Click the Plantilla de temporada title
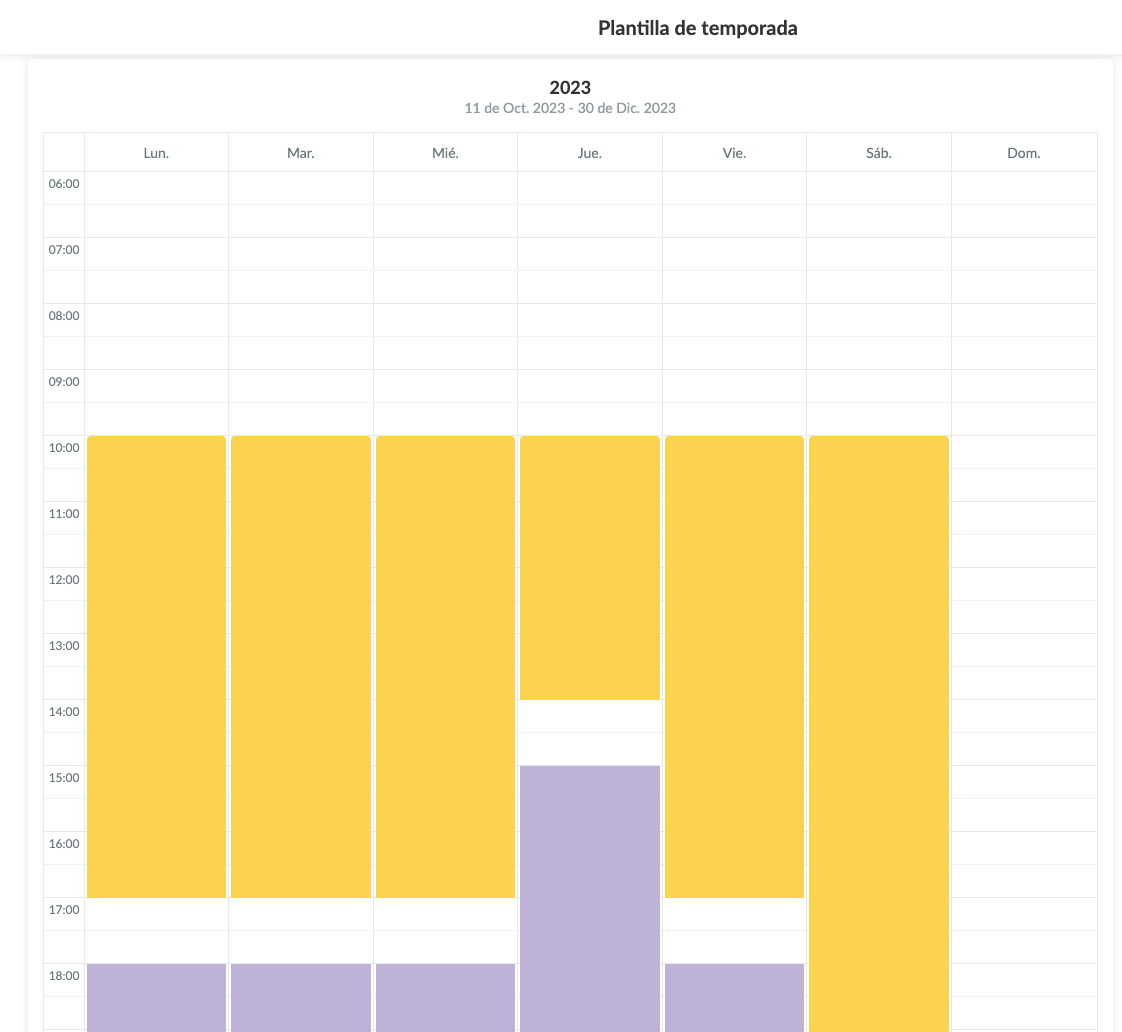Screen dimensions: 1122x1032 tap(697, 28)
